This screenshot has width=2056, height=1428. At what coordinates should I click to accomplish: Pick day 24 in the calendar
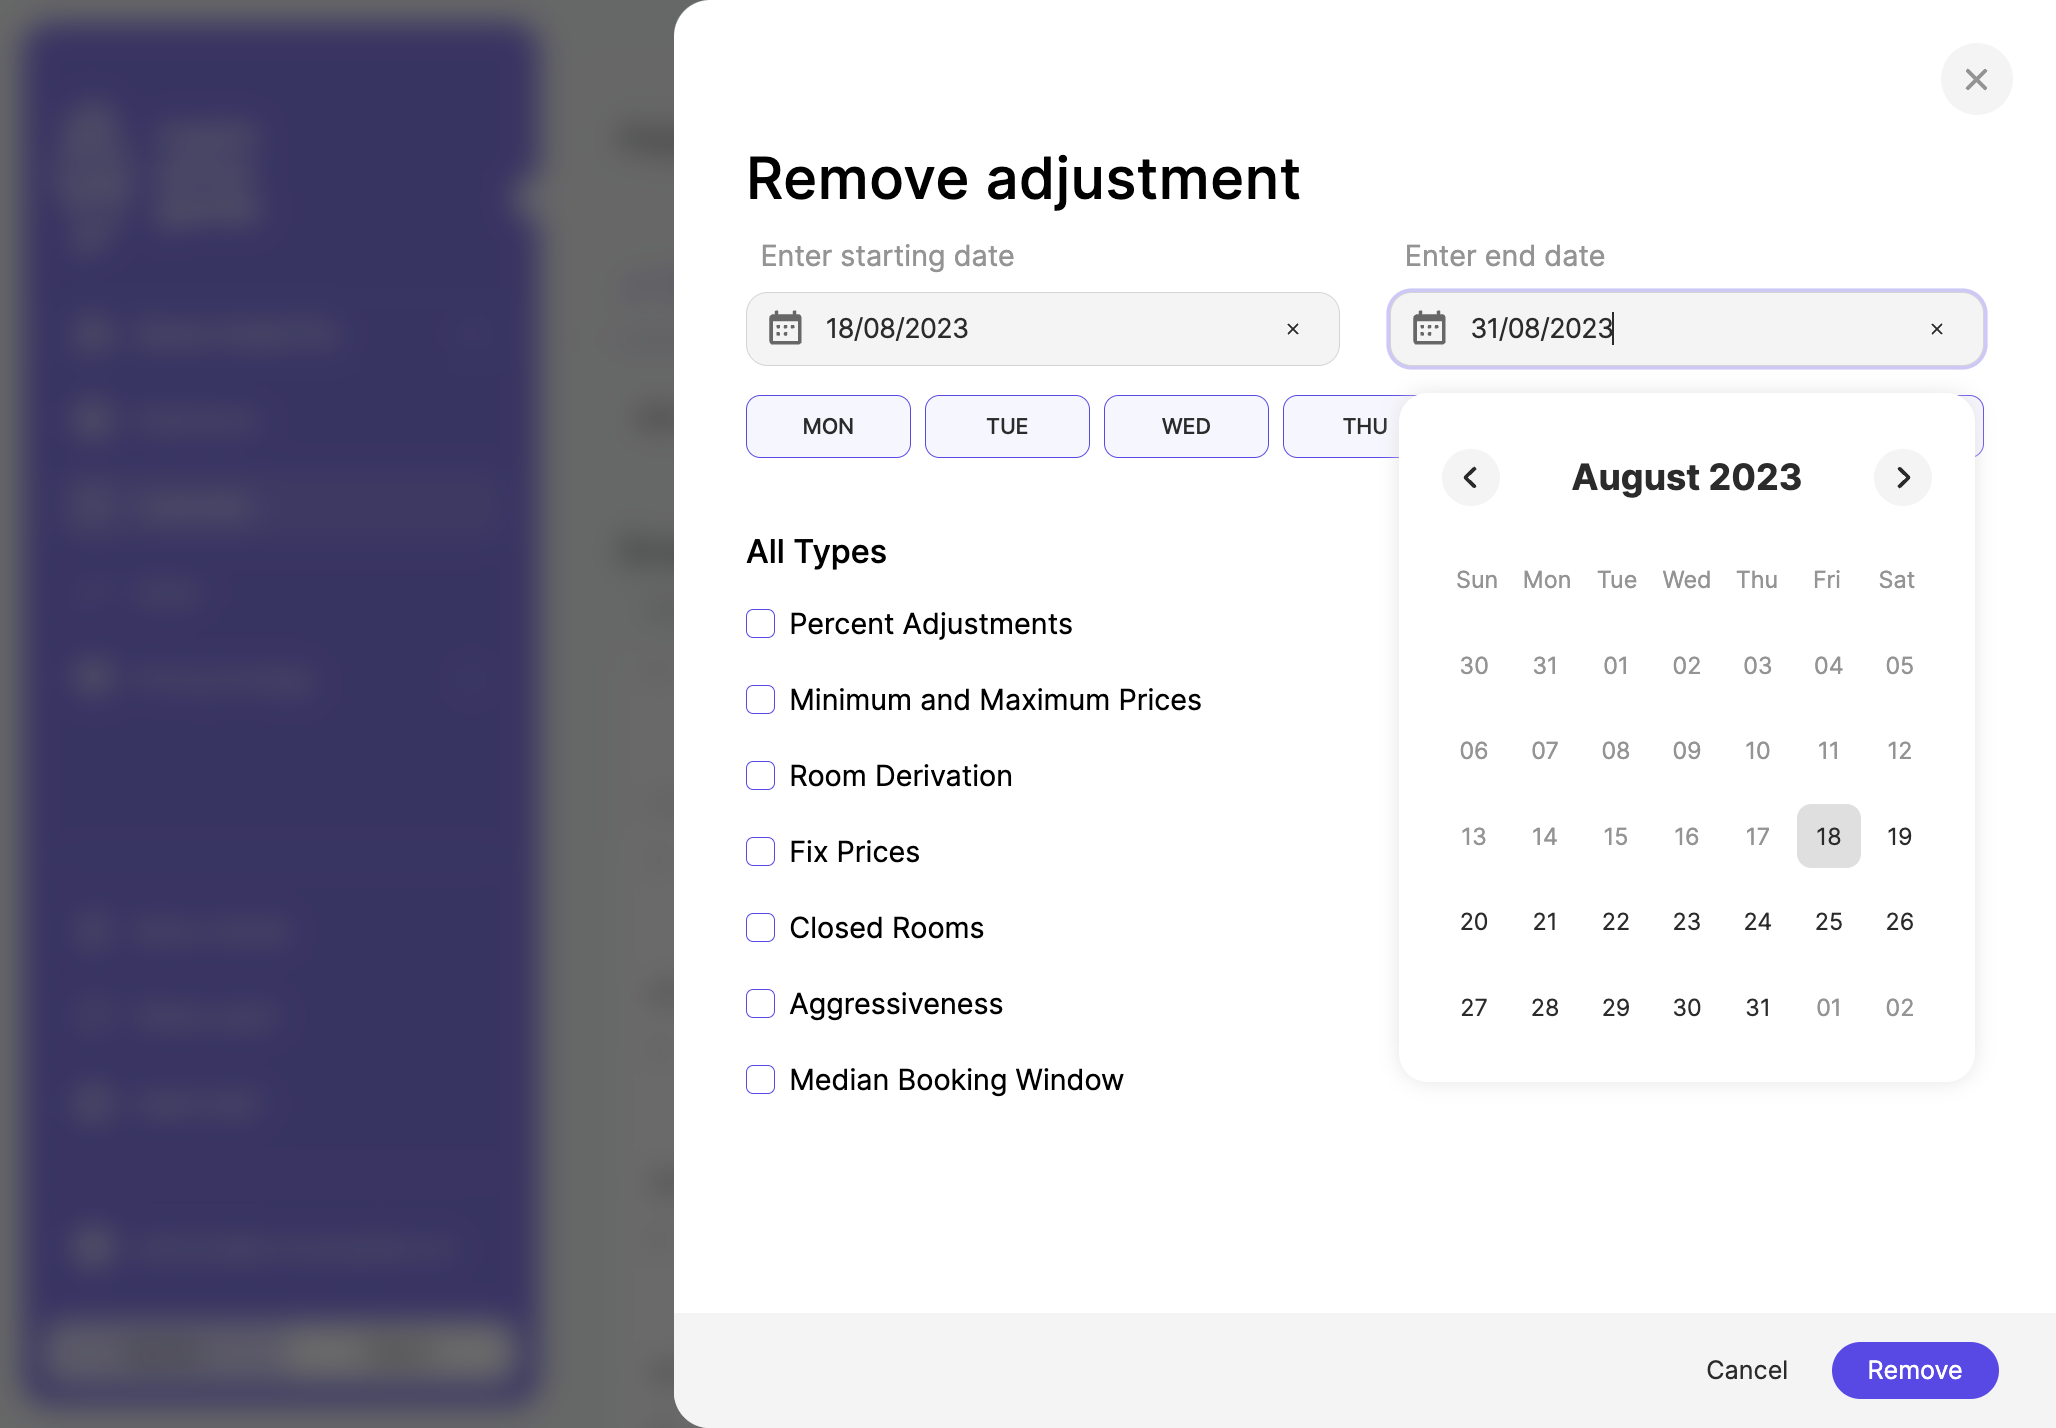(x=1757, y=921)
